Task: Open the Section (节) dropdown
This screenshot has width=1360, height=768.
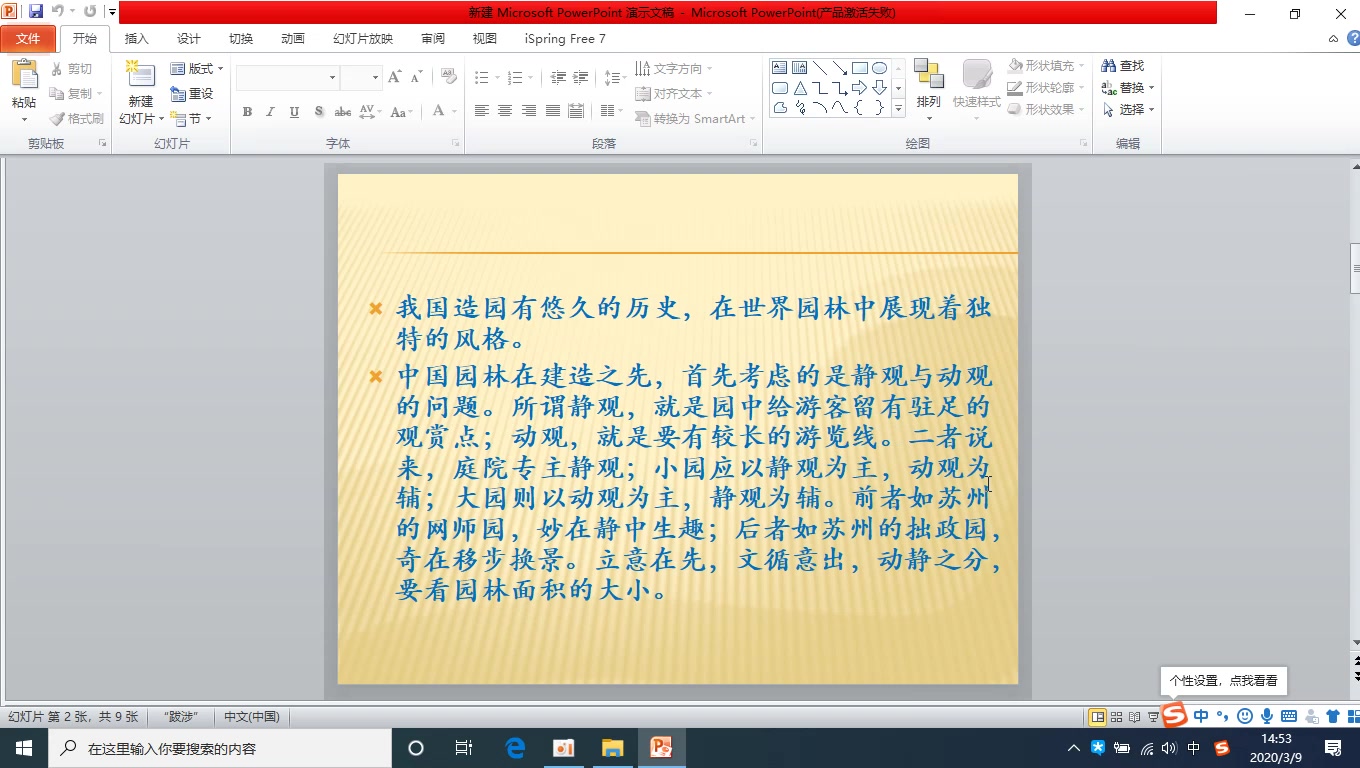Action: click(192, 119)
